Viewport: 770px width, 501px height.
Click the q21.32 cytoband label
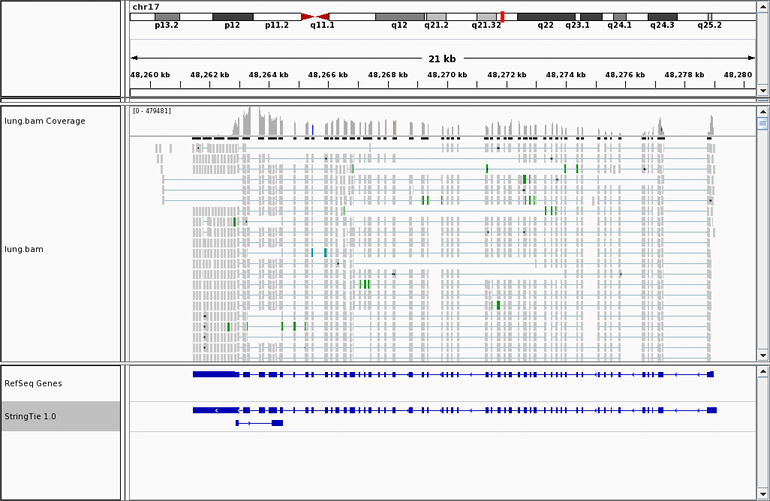click(486, 25)
